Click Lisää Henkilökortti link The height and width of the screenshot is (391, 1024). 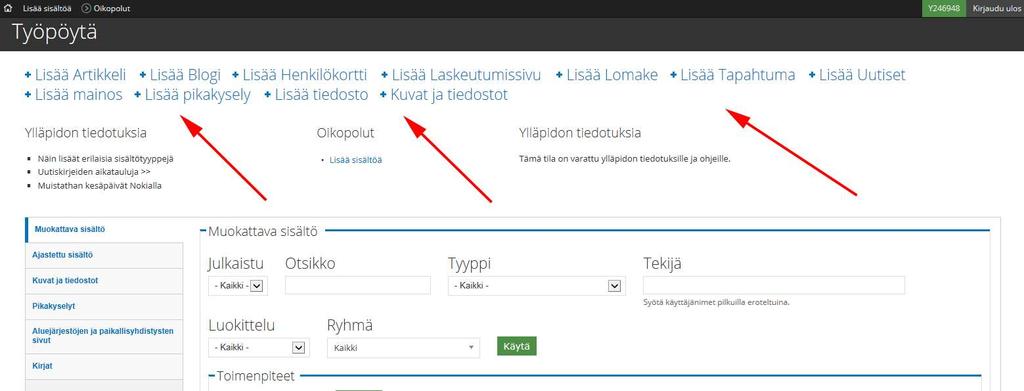pos(305,75)
